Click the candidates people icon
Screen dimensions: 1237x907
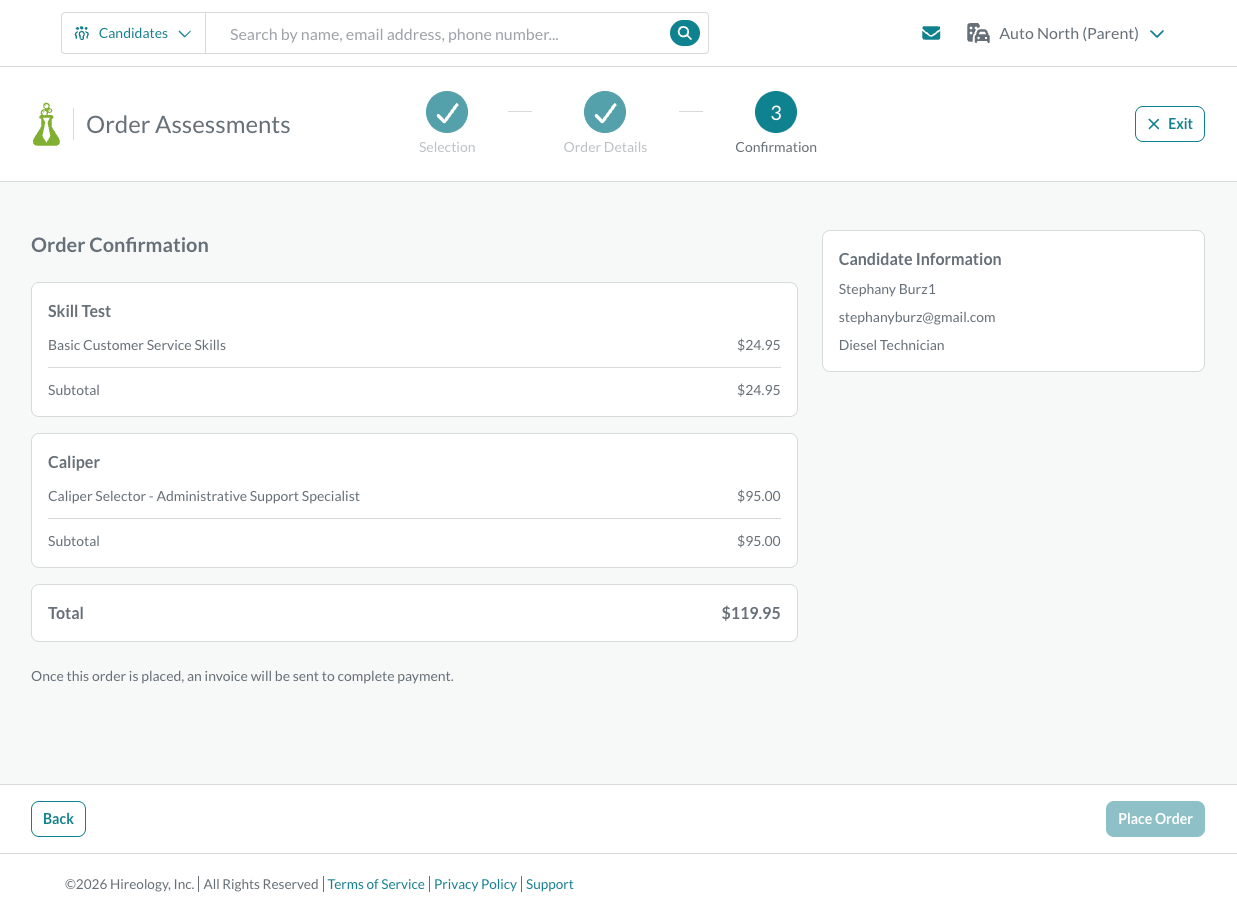pos(82,33)
